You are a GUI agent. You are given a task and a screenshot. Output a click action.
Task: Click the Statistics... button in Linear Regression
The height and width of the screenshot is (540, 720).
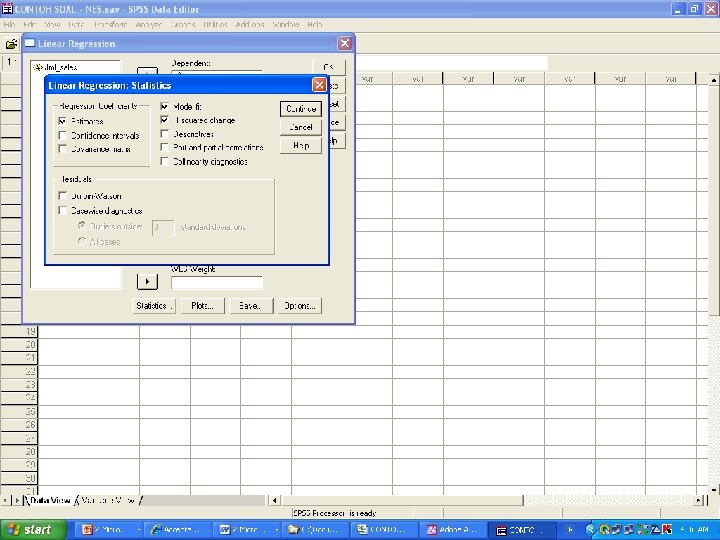click(154, 306)
